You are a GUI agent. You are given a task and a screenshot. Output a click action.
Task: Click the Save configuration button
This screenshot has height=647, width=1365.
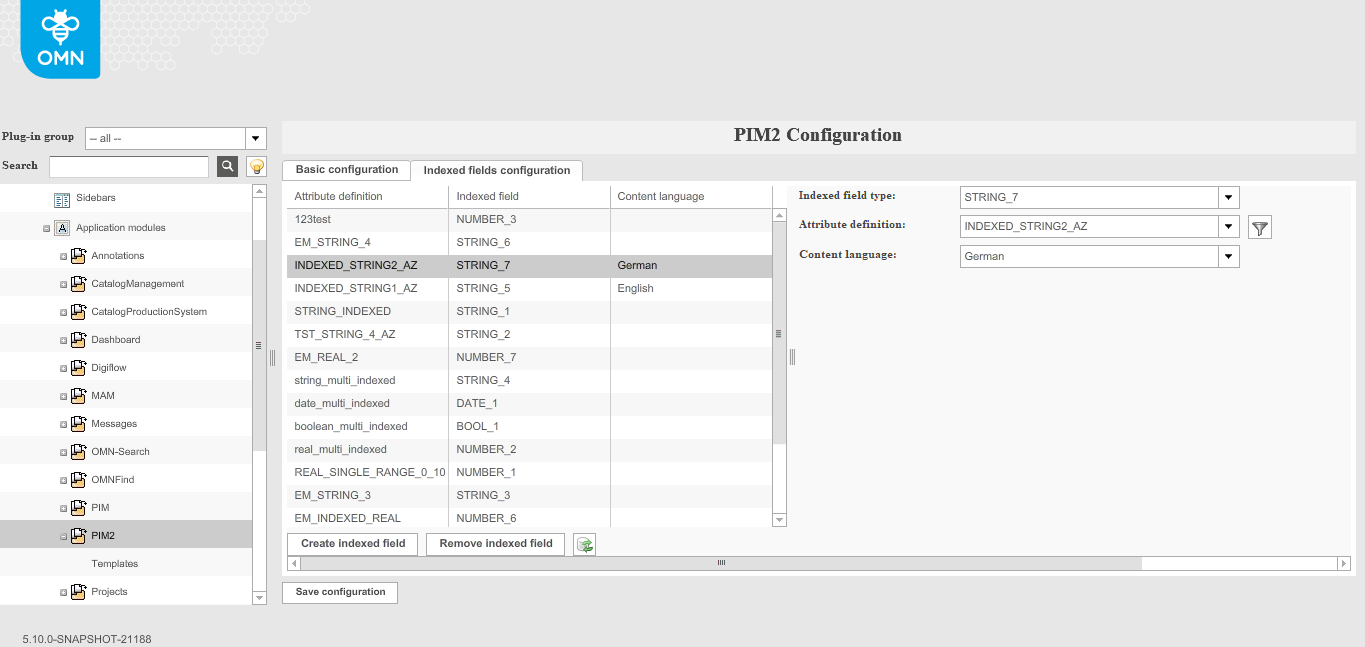tap(339, 592)
